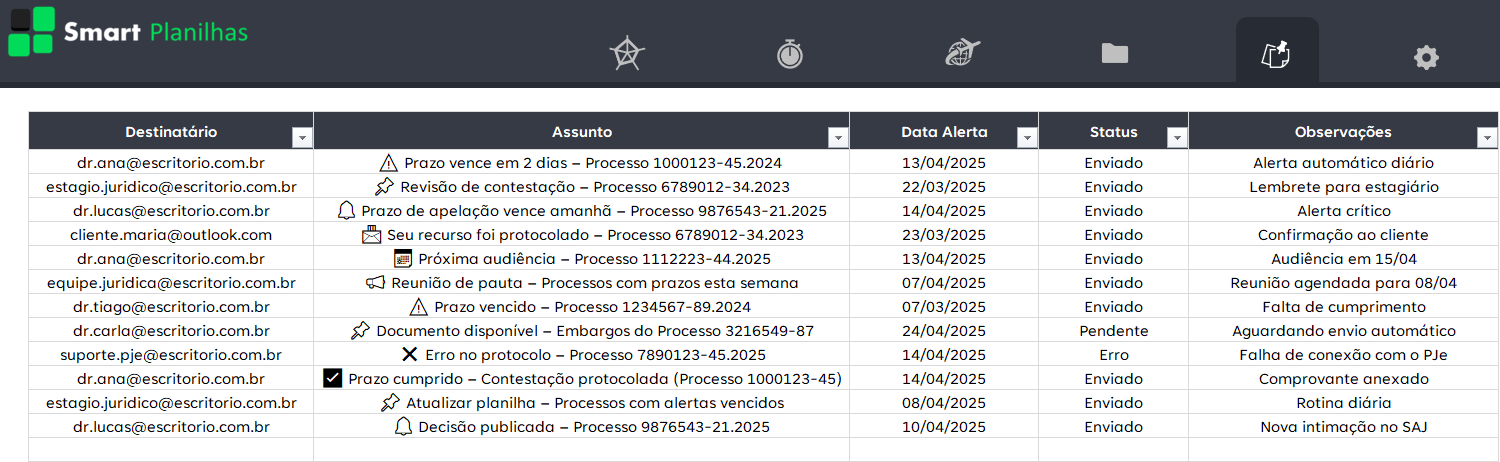This screenshot has width=1500, height=462.
Task: Open the folder icon in navigation bar
Action: pos(1114,53)
